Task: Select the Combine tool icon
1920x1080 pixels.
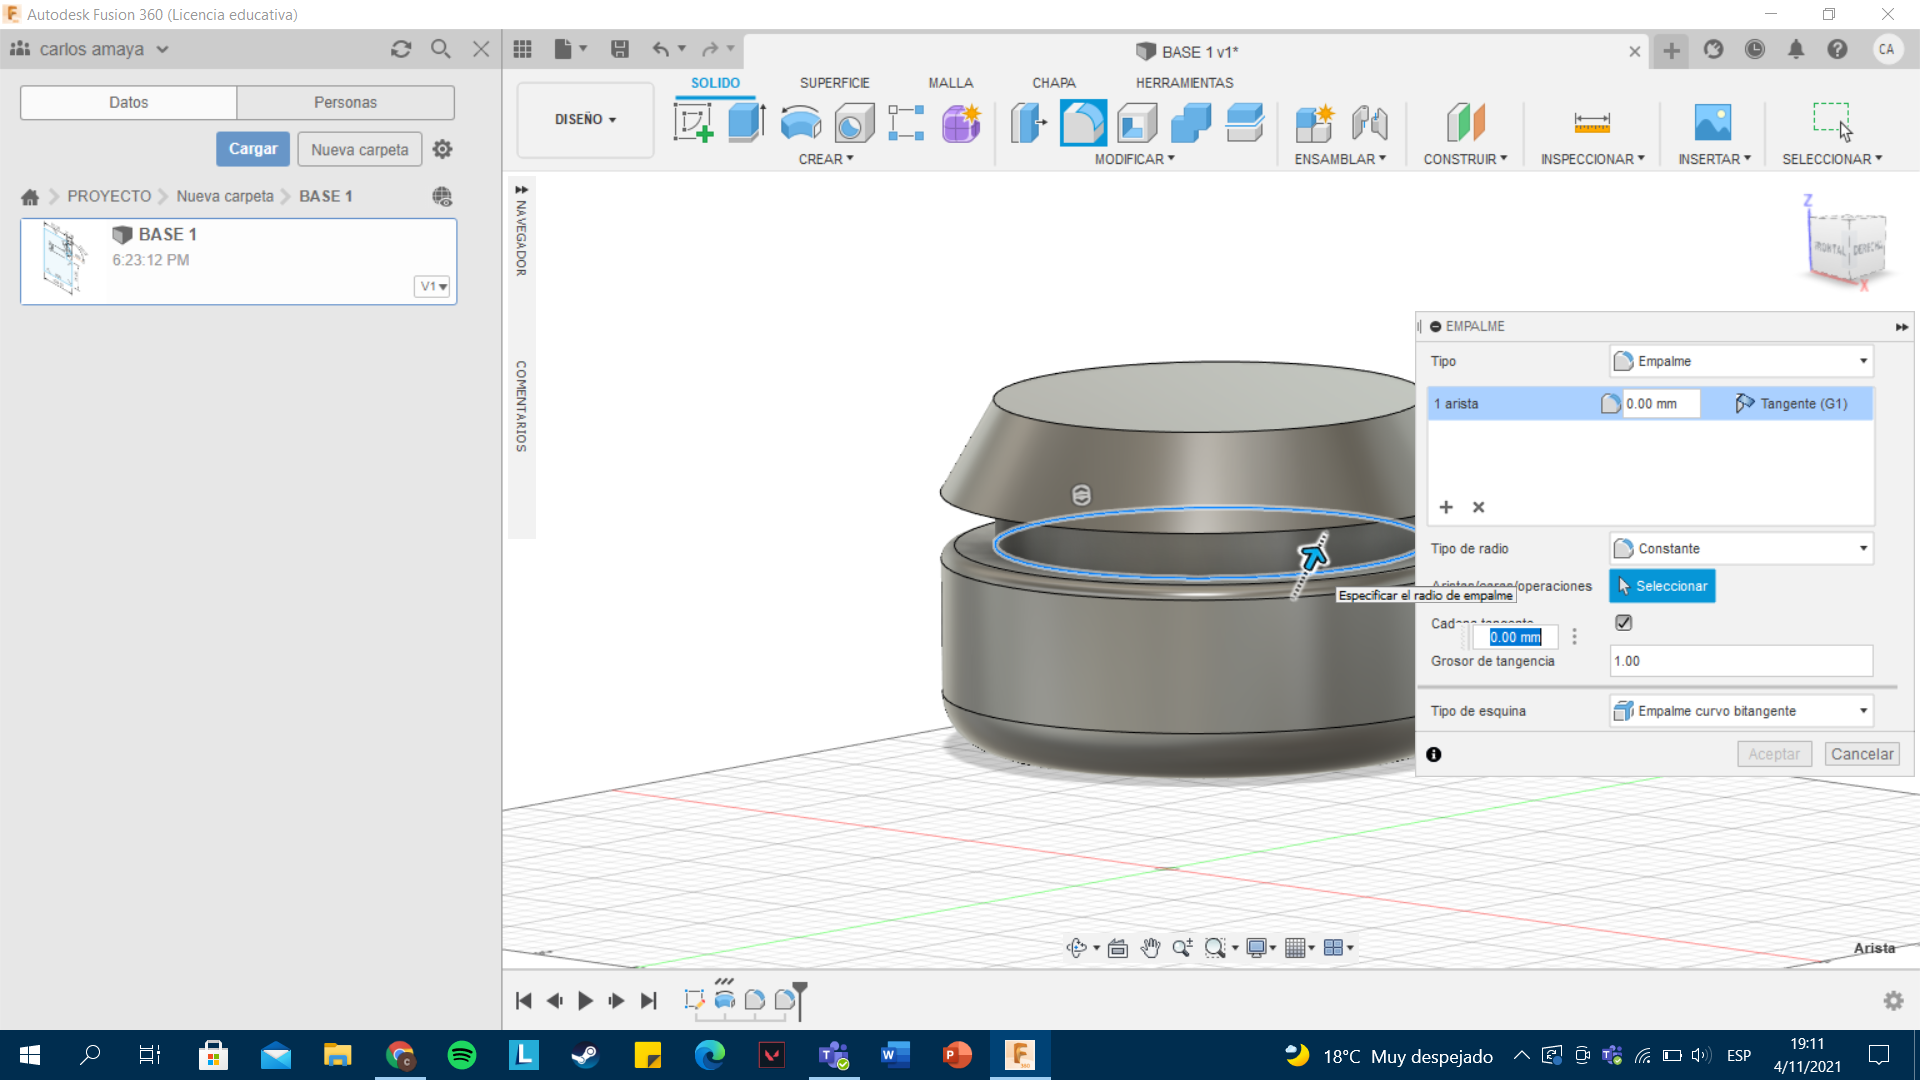Action: pos(1191,123)
